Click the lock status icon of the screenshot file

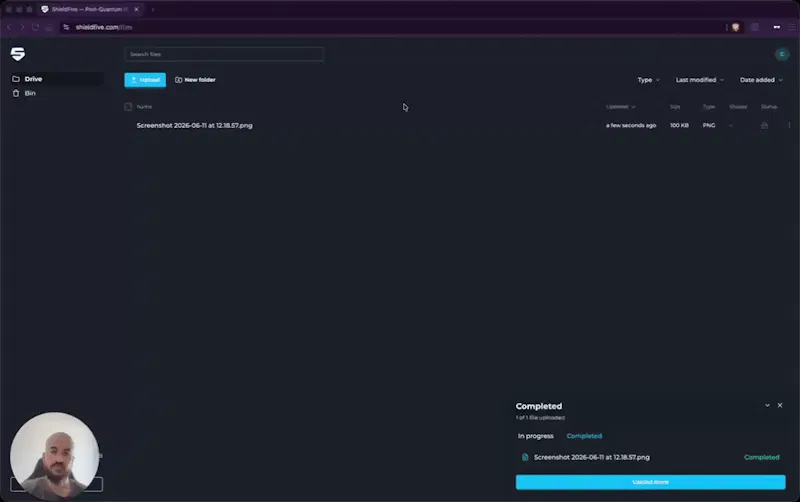point(764,126)
